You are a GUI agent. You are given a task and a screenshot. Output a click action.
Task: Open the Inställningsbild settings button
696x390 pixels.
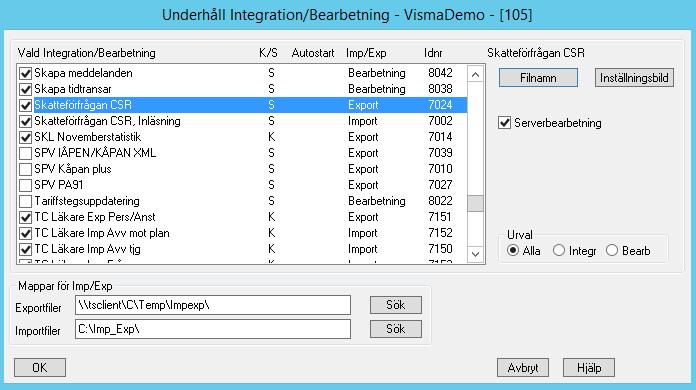point(634,78)
